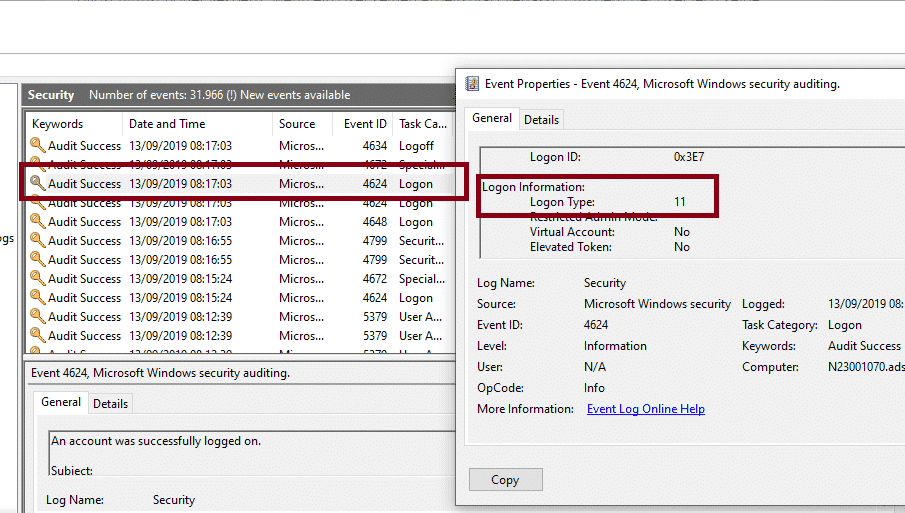This screenshot has height=513, width=905.
Task: Sort events by the Date and Time column
Action: pos(167,124)
